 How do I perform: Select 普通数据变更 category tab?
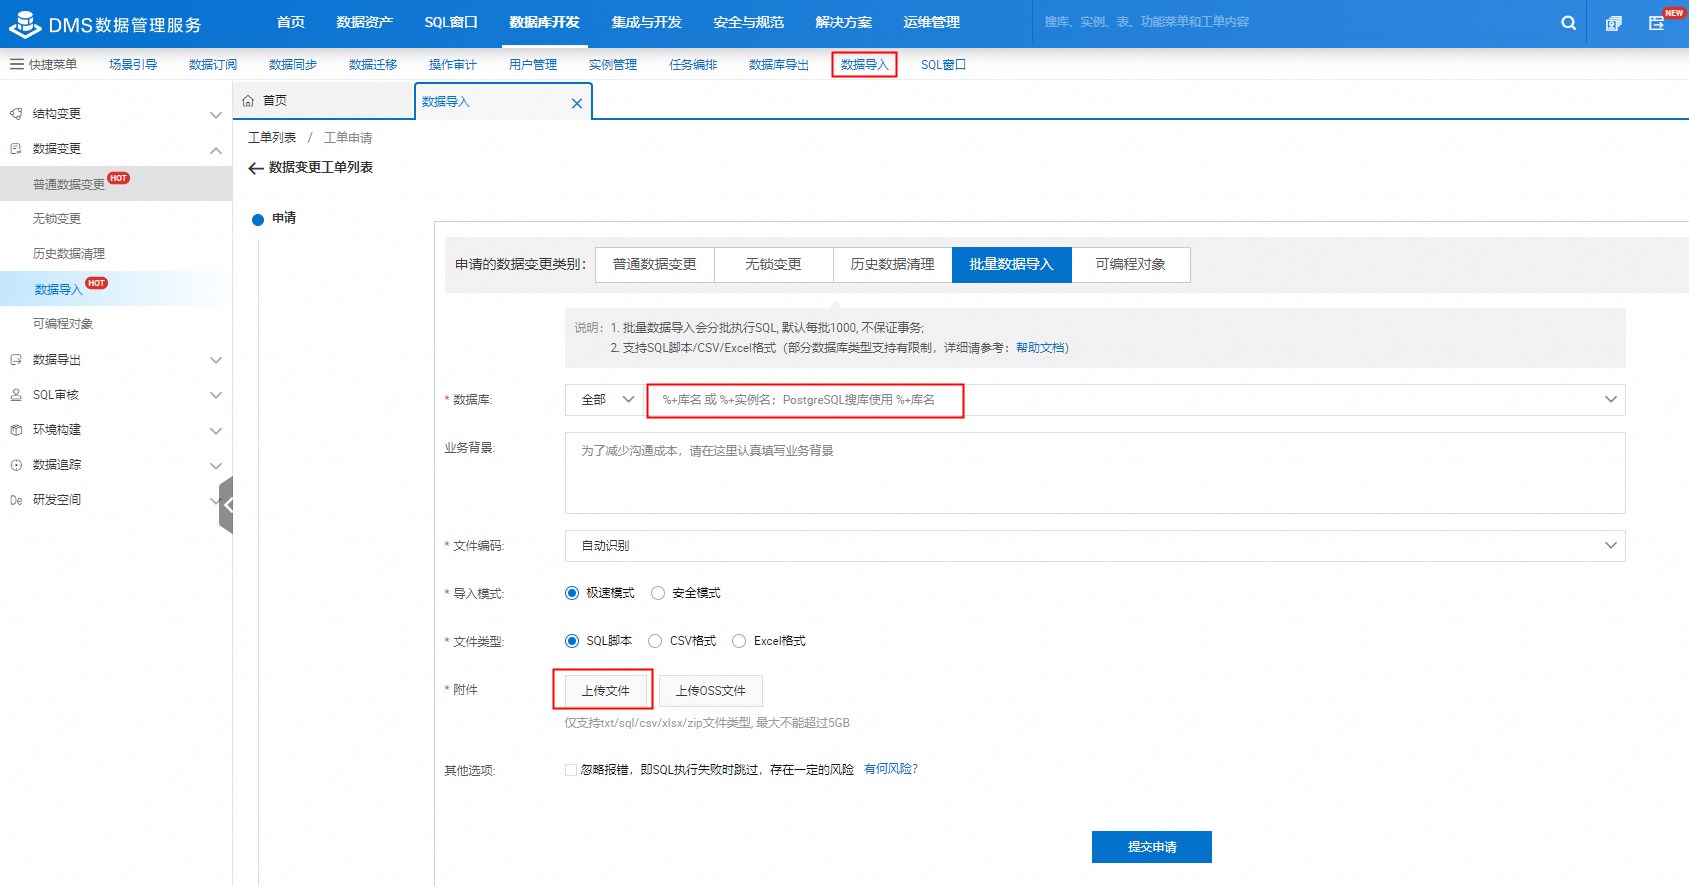tap(655, 265)
